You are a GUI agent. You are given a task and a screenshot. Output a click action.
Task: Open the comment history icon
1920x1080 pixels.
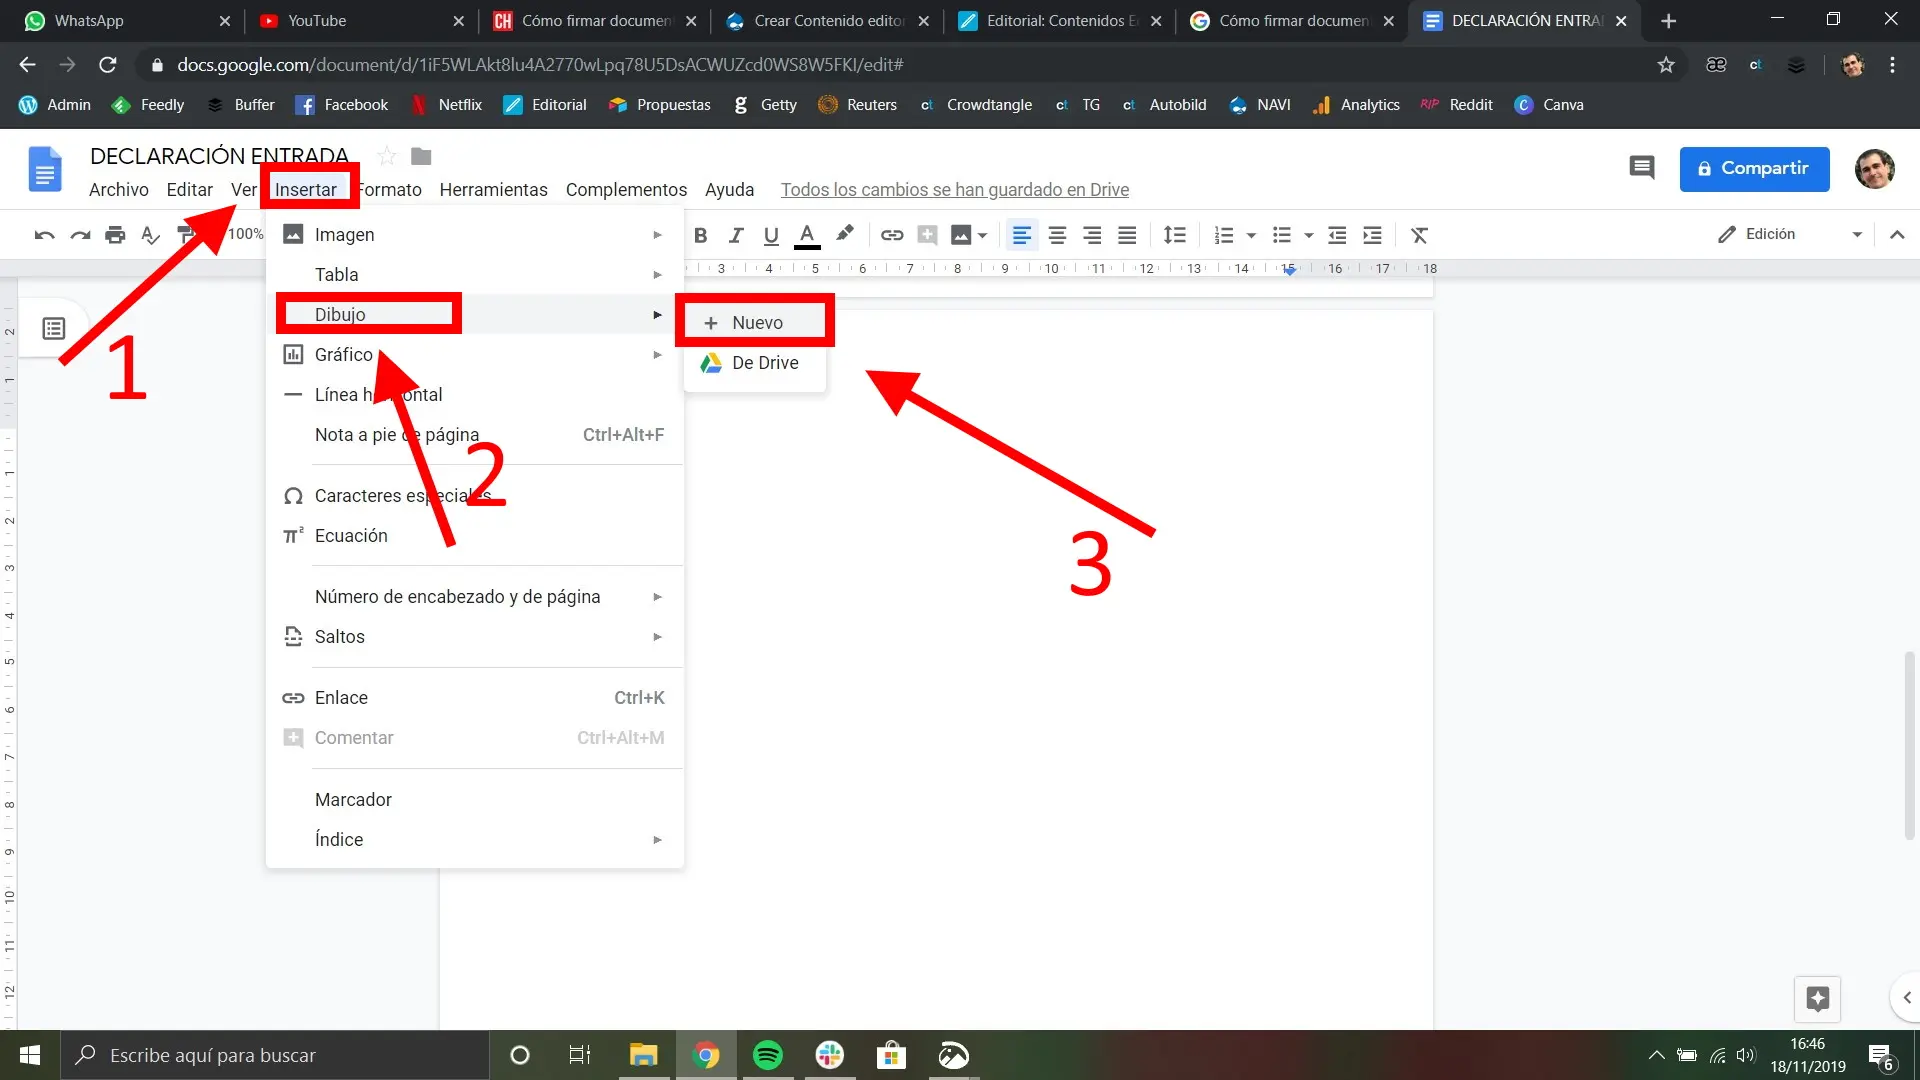click(x=1641, y=168)
